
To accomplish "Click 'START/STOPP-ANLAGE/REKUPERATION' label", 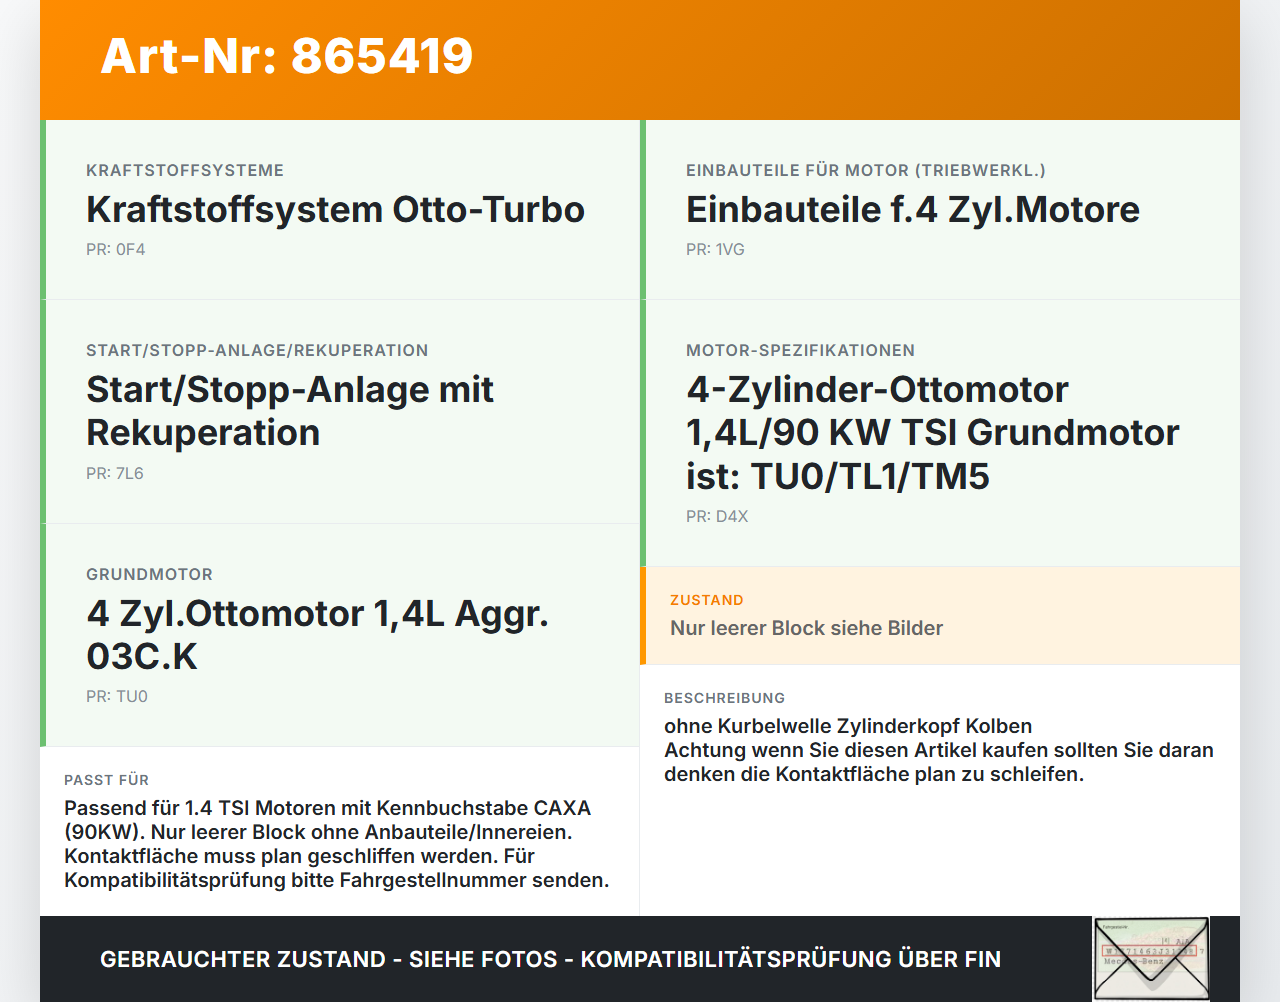I will (x=257, y=350).
